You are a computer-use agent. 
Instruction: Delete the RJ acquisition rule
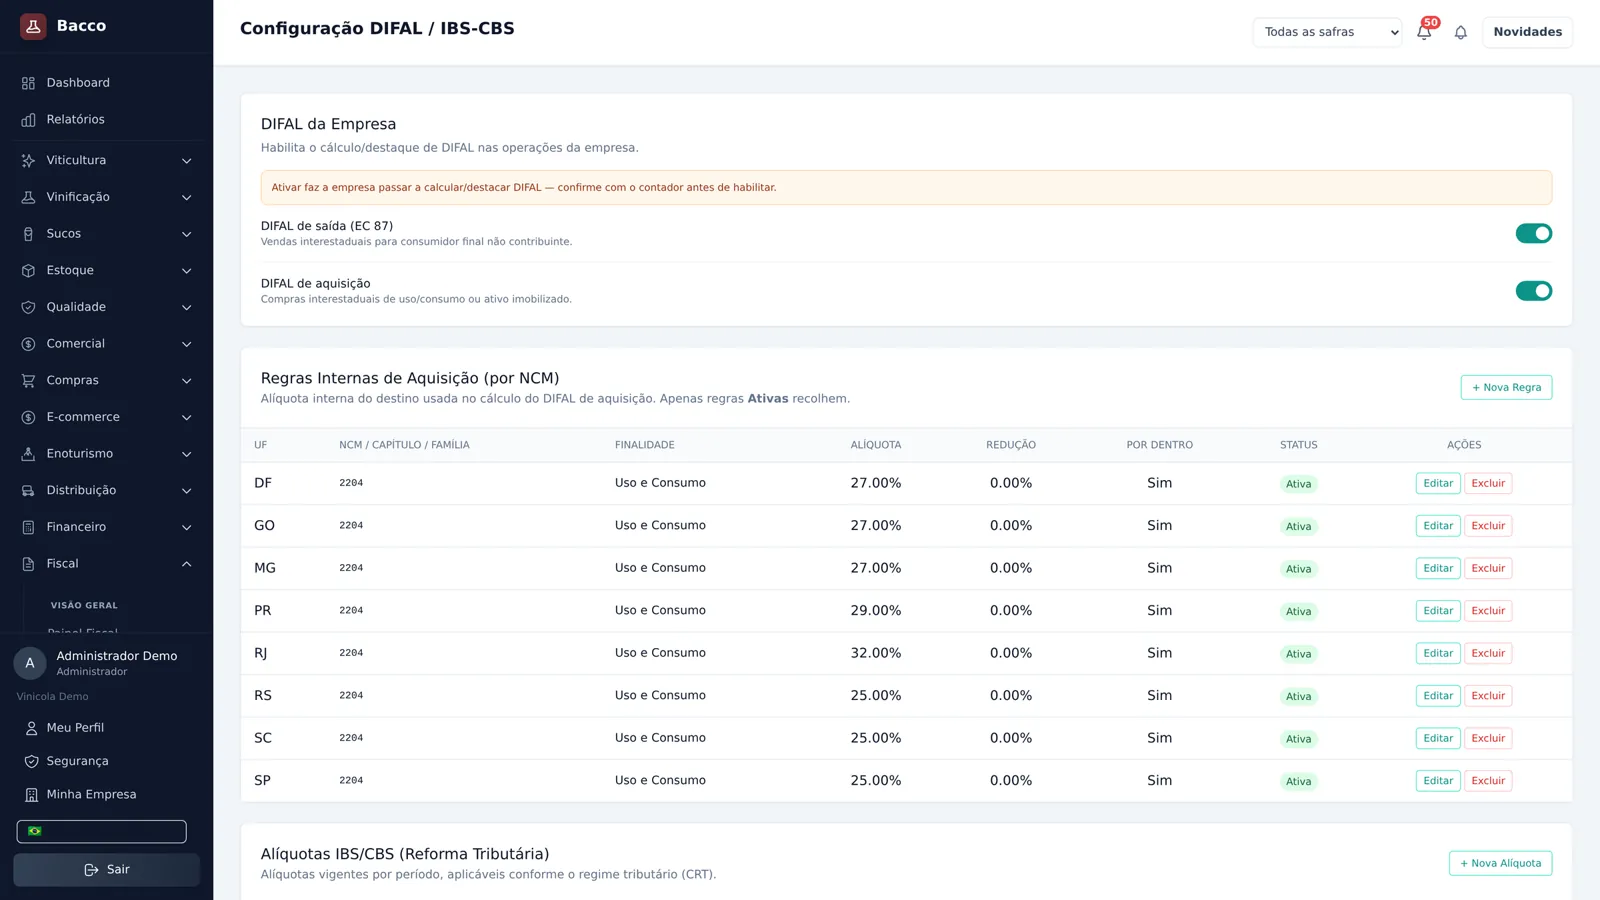(1488, 653)
